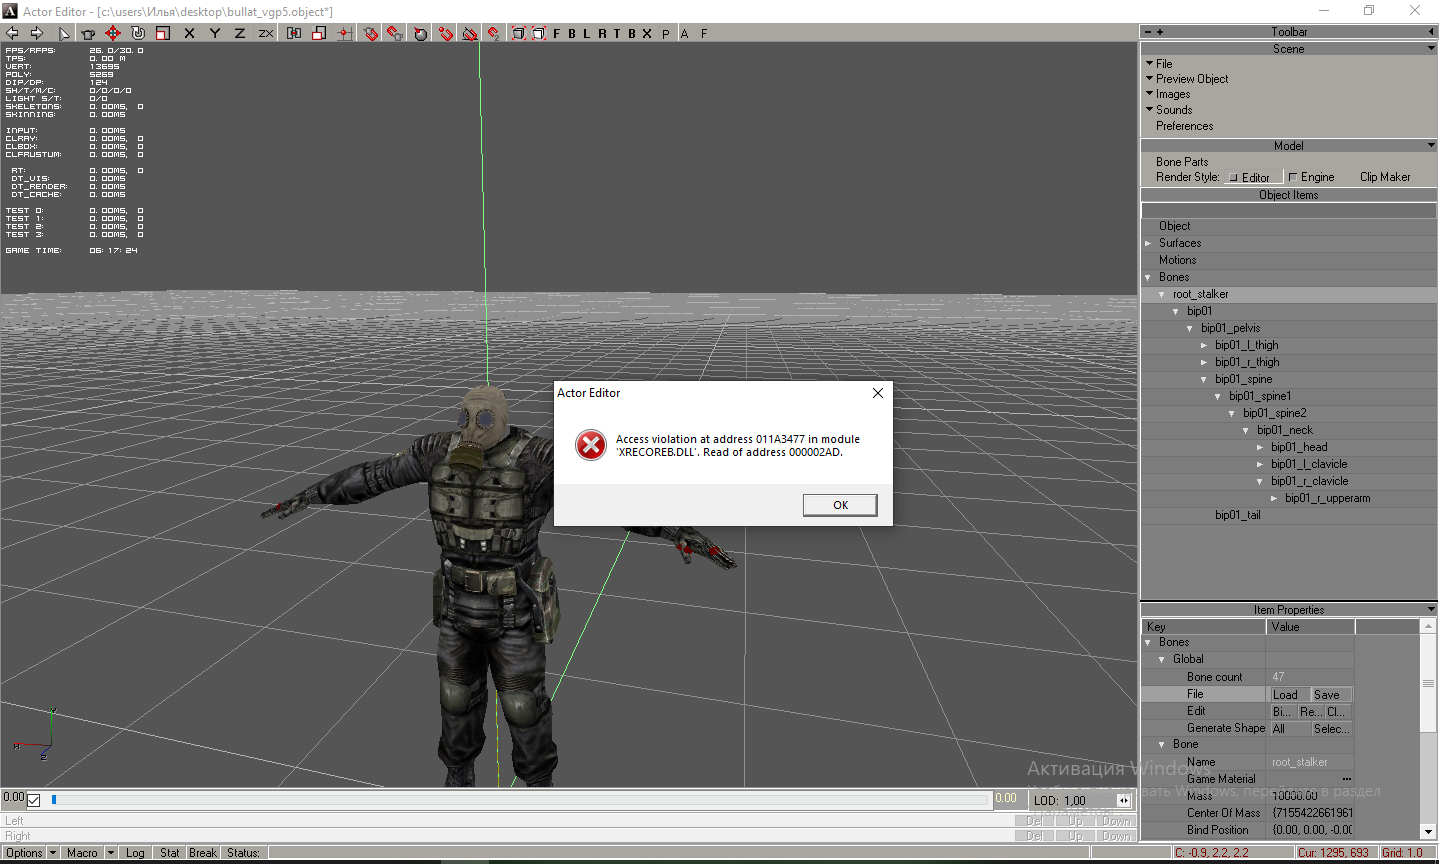Select the Rotate tool
This screenshot has height=864, width=1439.
pyautogui.click(x=138, y=33)
